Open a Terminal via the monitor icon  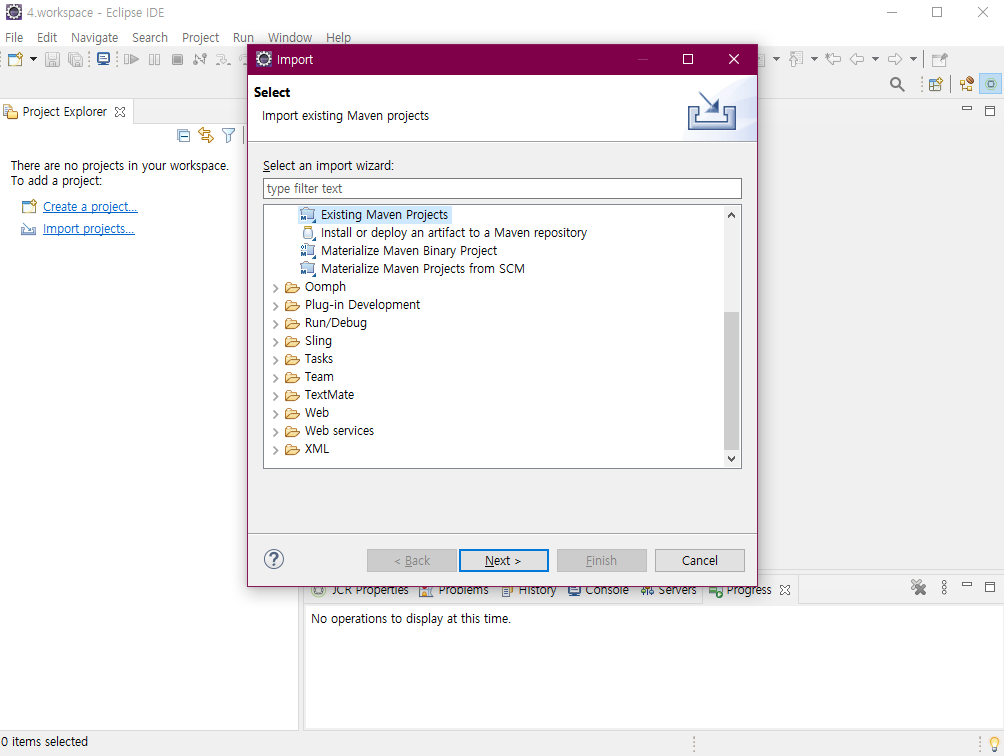pyautogui.click(x=103, y=60)
